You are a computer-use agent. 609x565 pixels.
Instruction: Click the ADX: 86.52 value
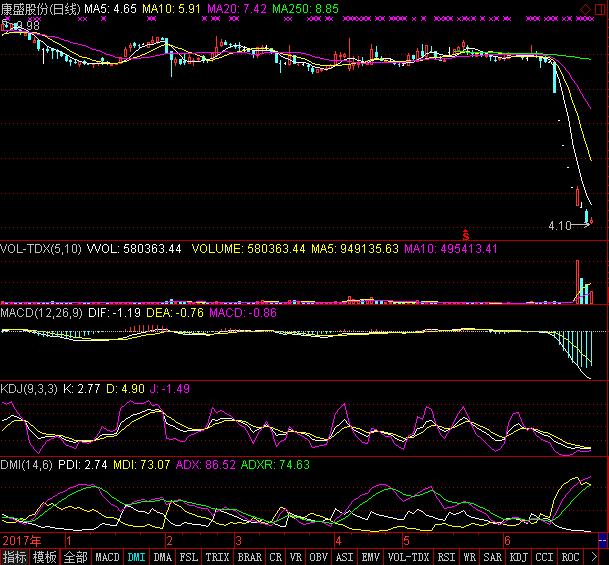(205, 464)
